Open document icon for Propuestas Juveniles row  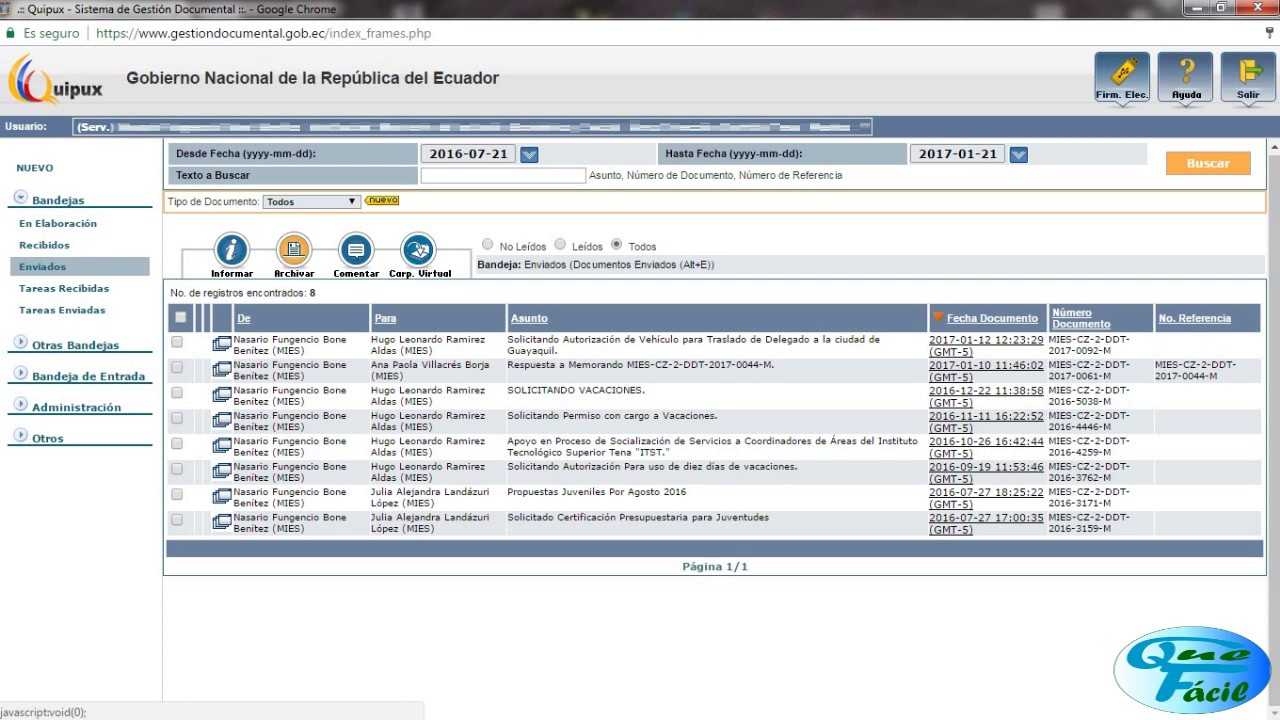point(221,497)
